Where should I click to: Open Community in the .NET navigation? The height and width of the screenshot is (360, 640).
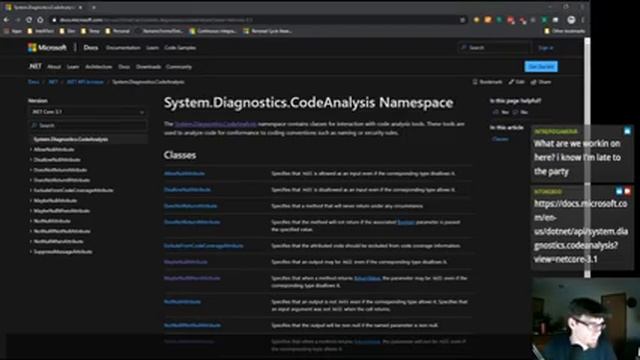pyautogui.click(x=179, y=67)
